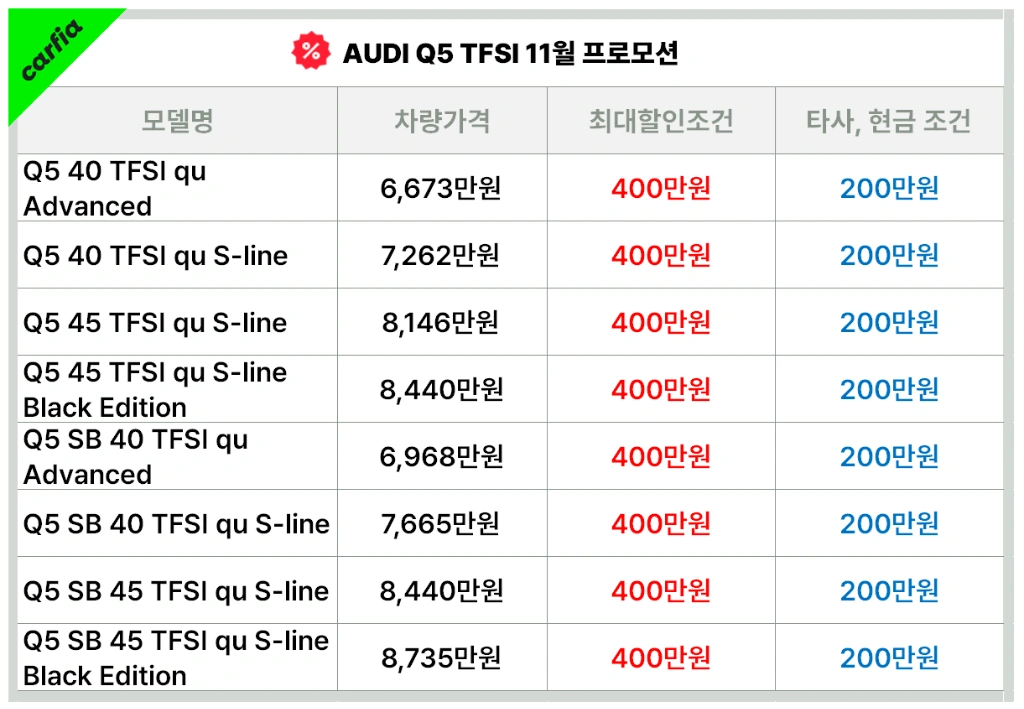Click Q5 45 TFSI qu S-line Black Edition
This screenshot has width=1024, height=709.
tap(155, 390)
